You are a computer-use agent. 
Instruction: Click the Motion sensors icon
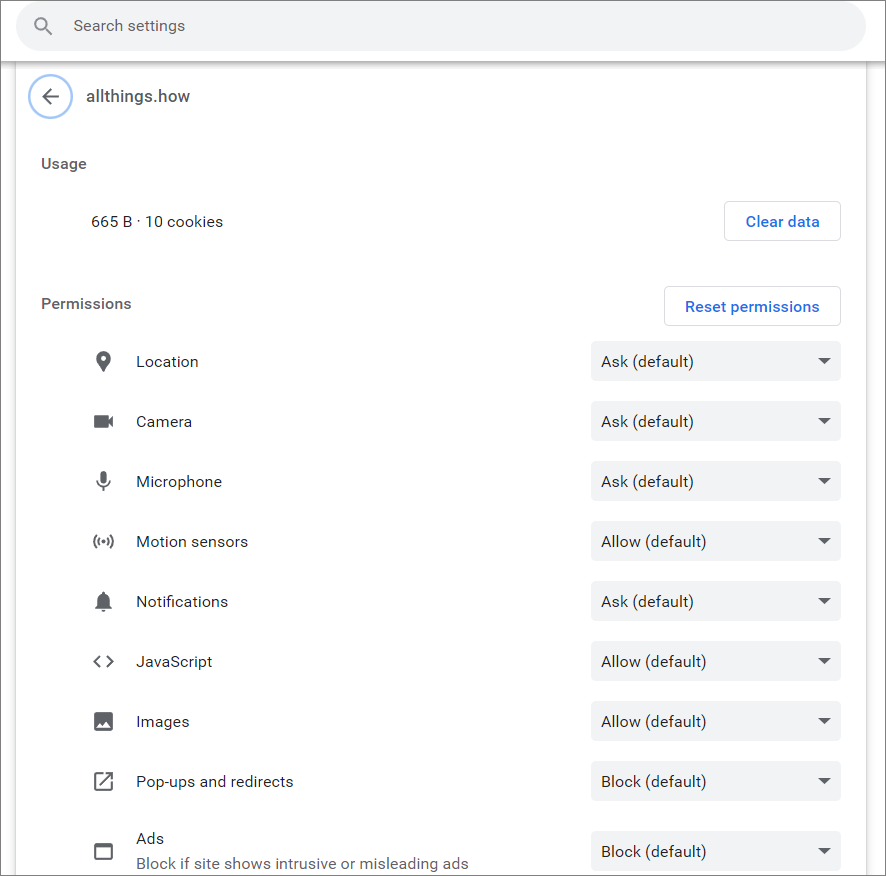[103, 541]
